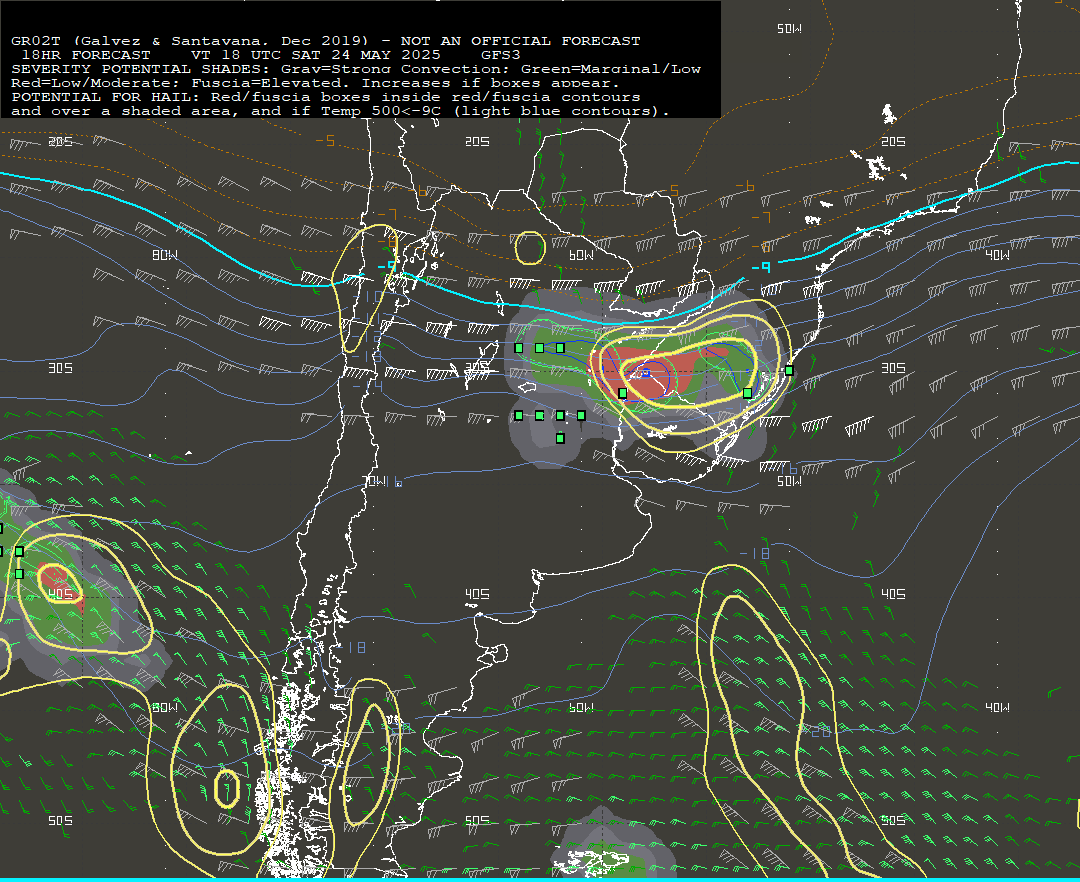Viewport: 1080px width, 882px height.
Task: Select the leftmost '30S' latitude label
Action: point(60,368)
